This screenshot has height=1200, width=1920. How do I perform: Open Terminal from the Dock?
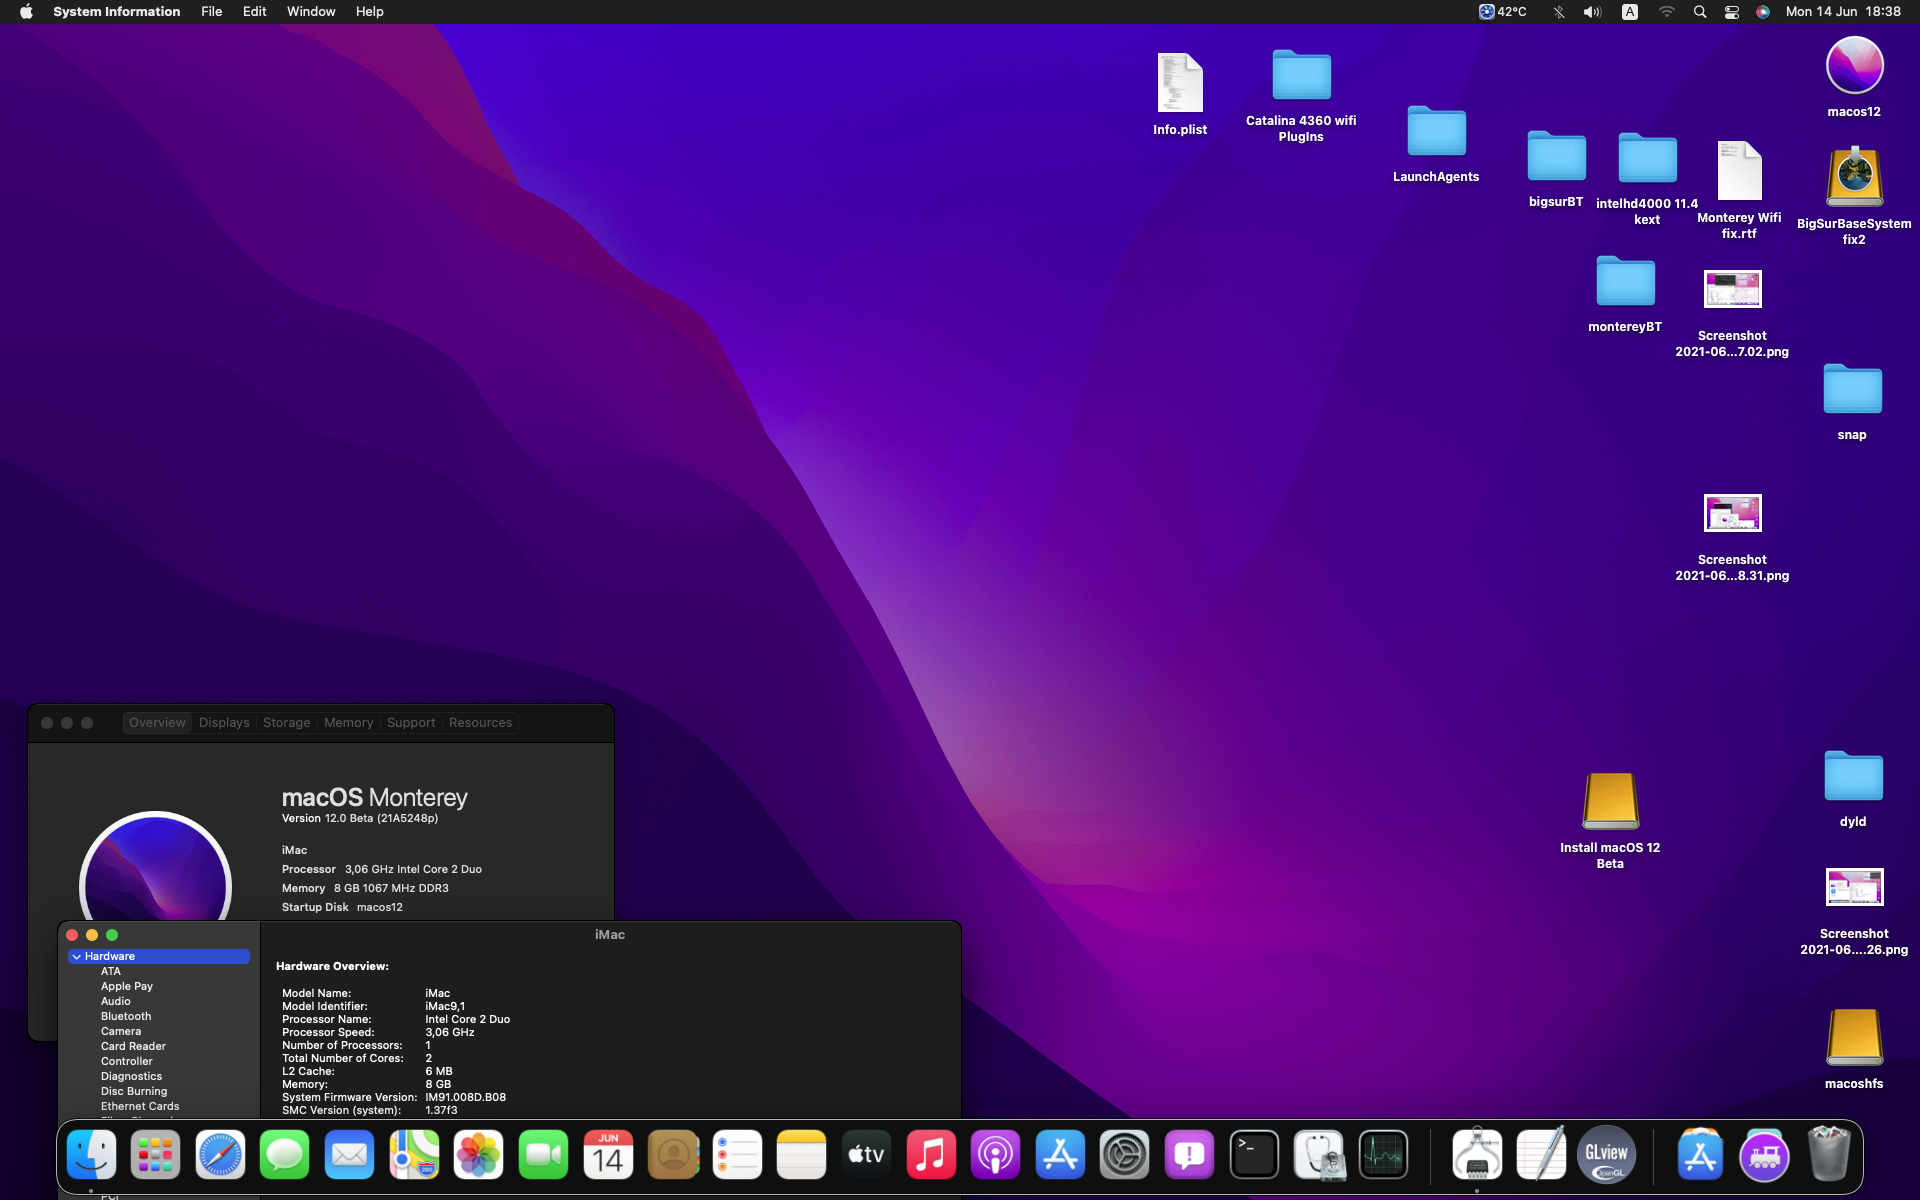point(1254,1155)
